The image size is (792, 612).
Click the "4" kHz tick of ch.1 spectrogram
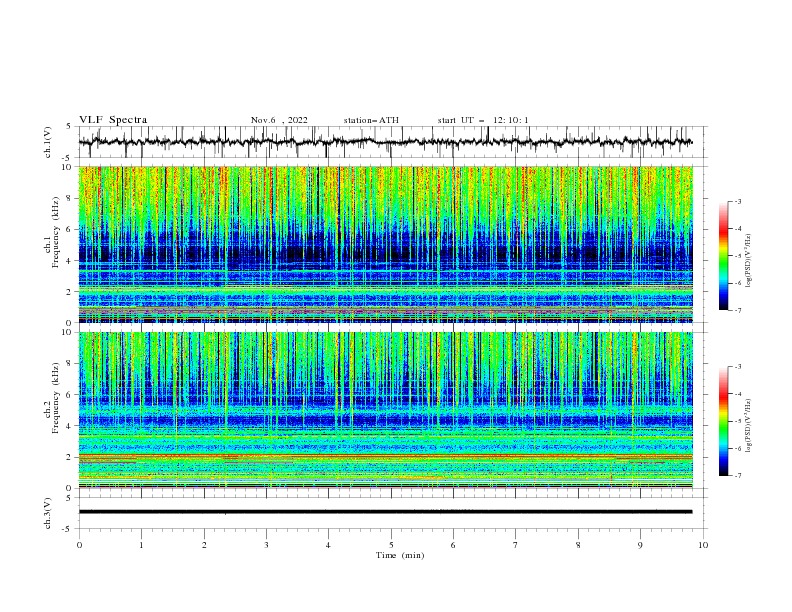coord(70,261)
